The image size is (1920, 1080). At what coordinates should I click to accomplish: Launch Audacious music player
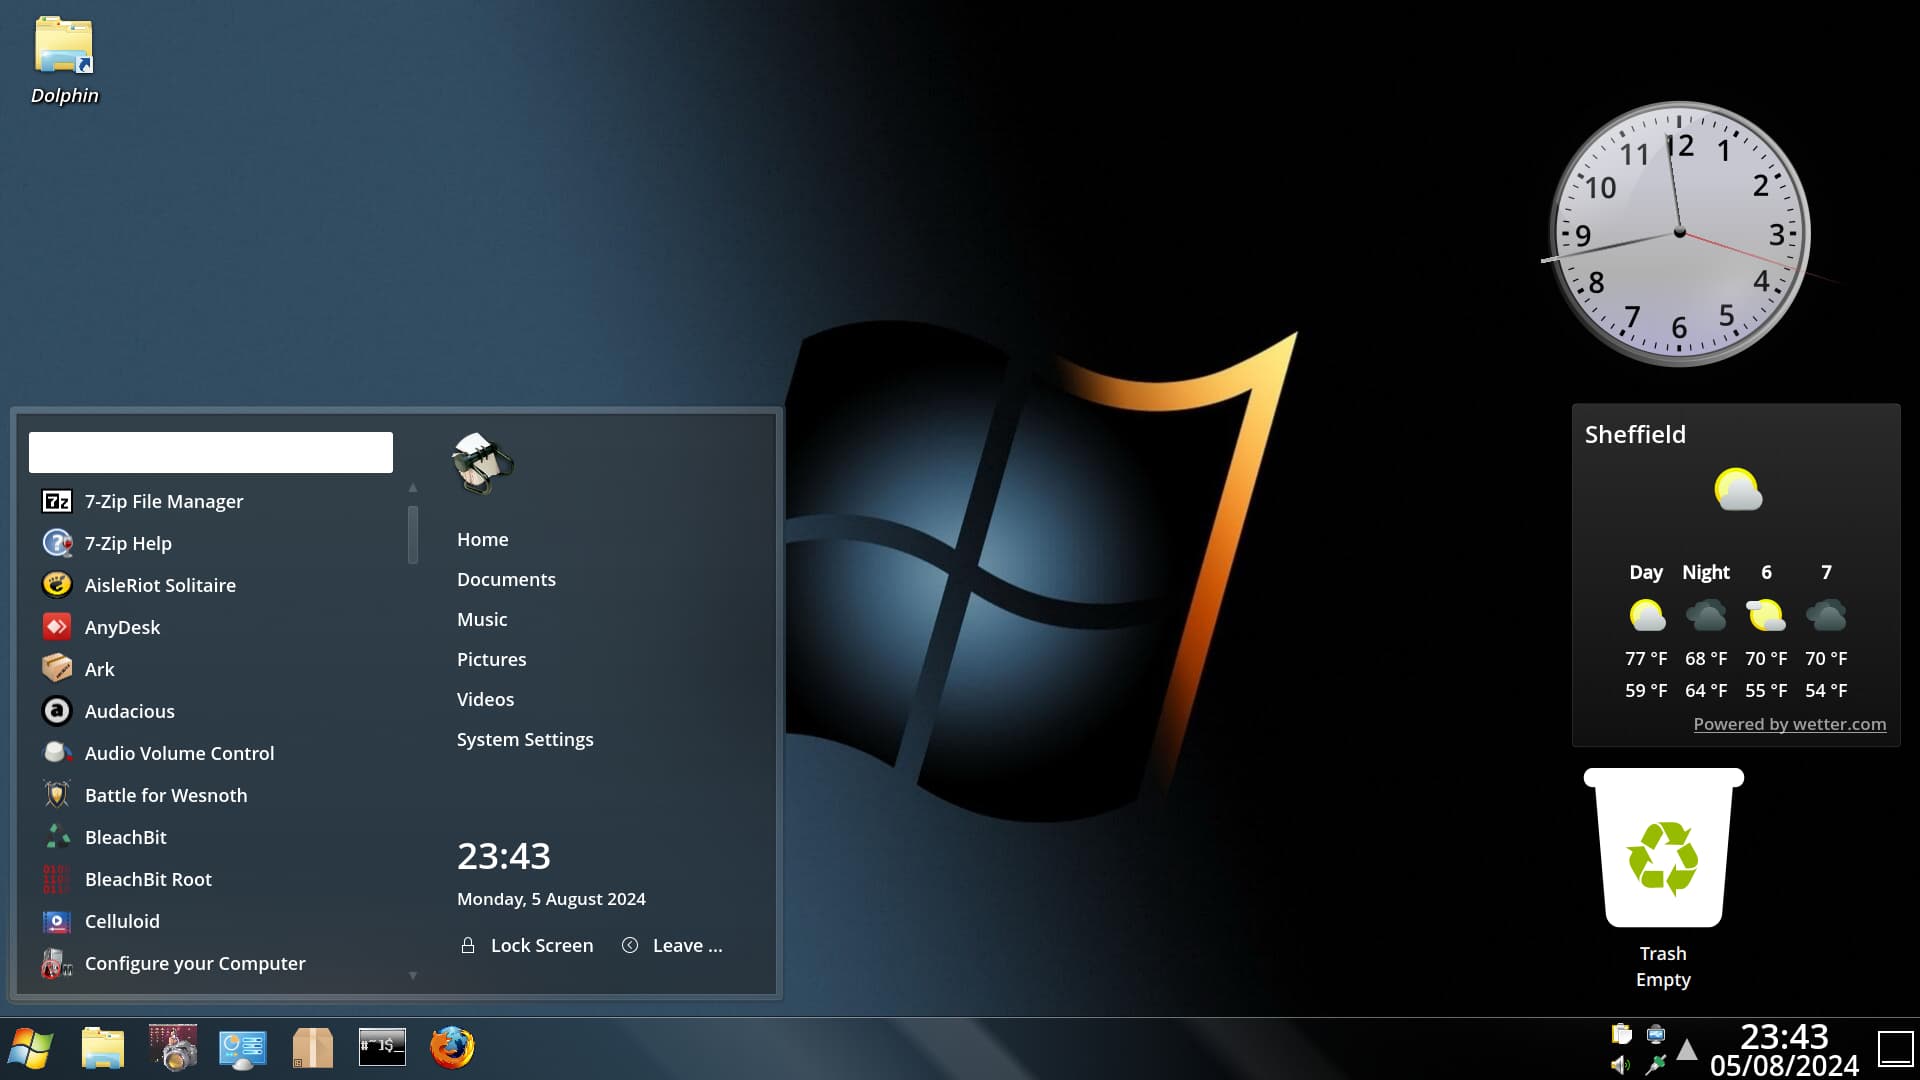click(216, 711)
